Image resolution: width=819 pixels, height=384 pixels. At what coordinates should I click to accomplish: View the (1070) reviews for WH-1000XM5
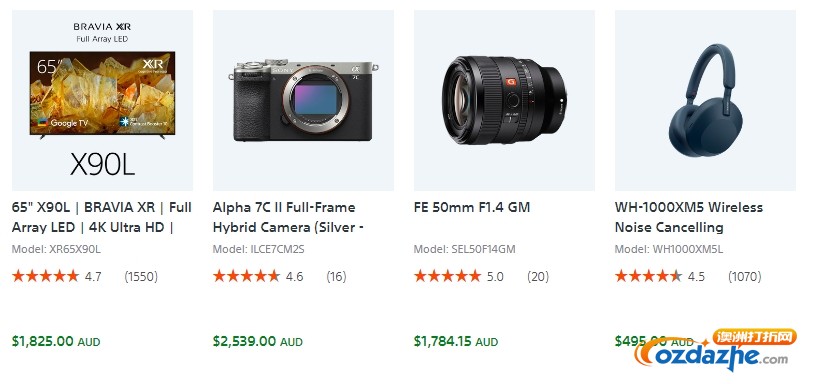(x=745, y=276)
